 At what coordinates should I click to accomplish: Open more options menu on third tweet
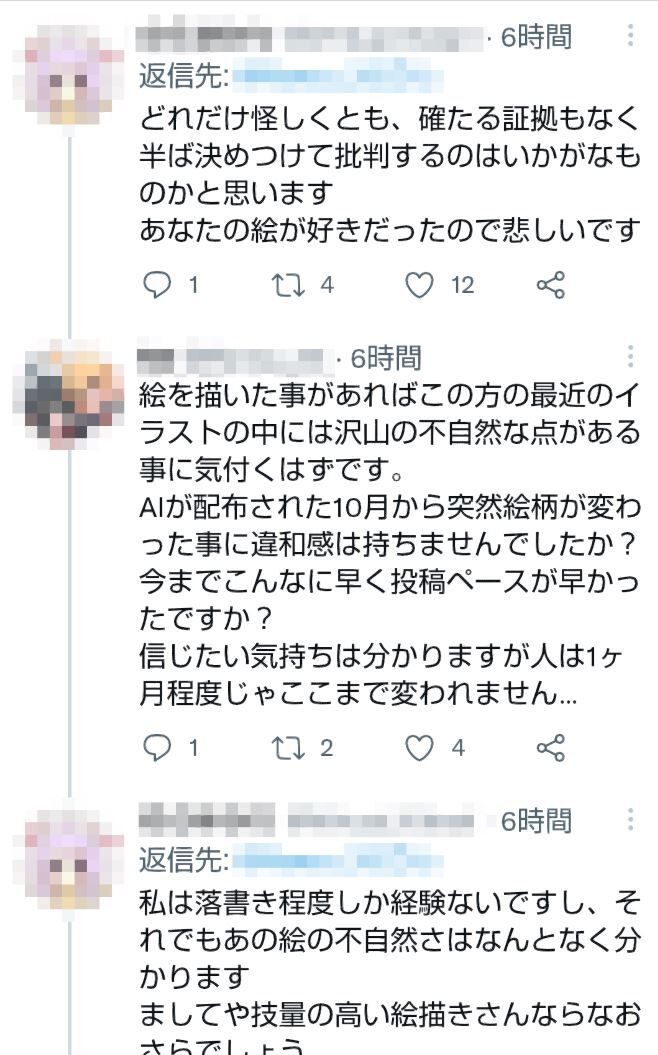point(630,819)
